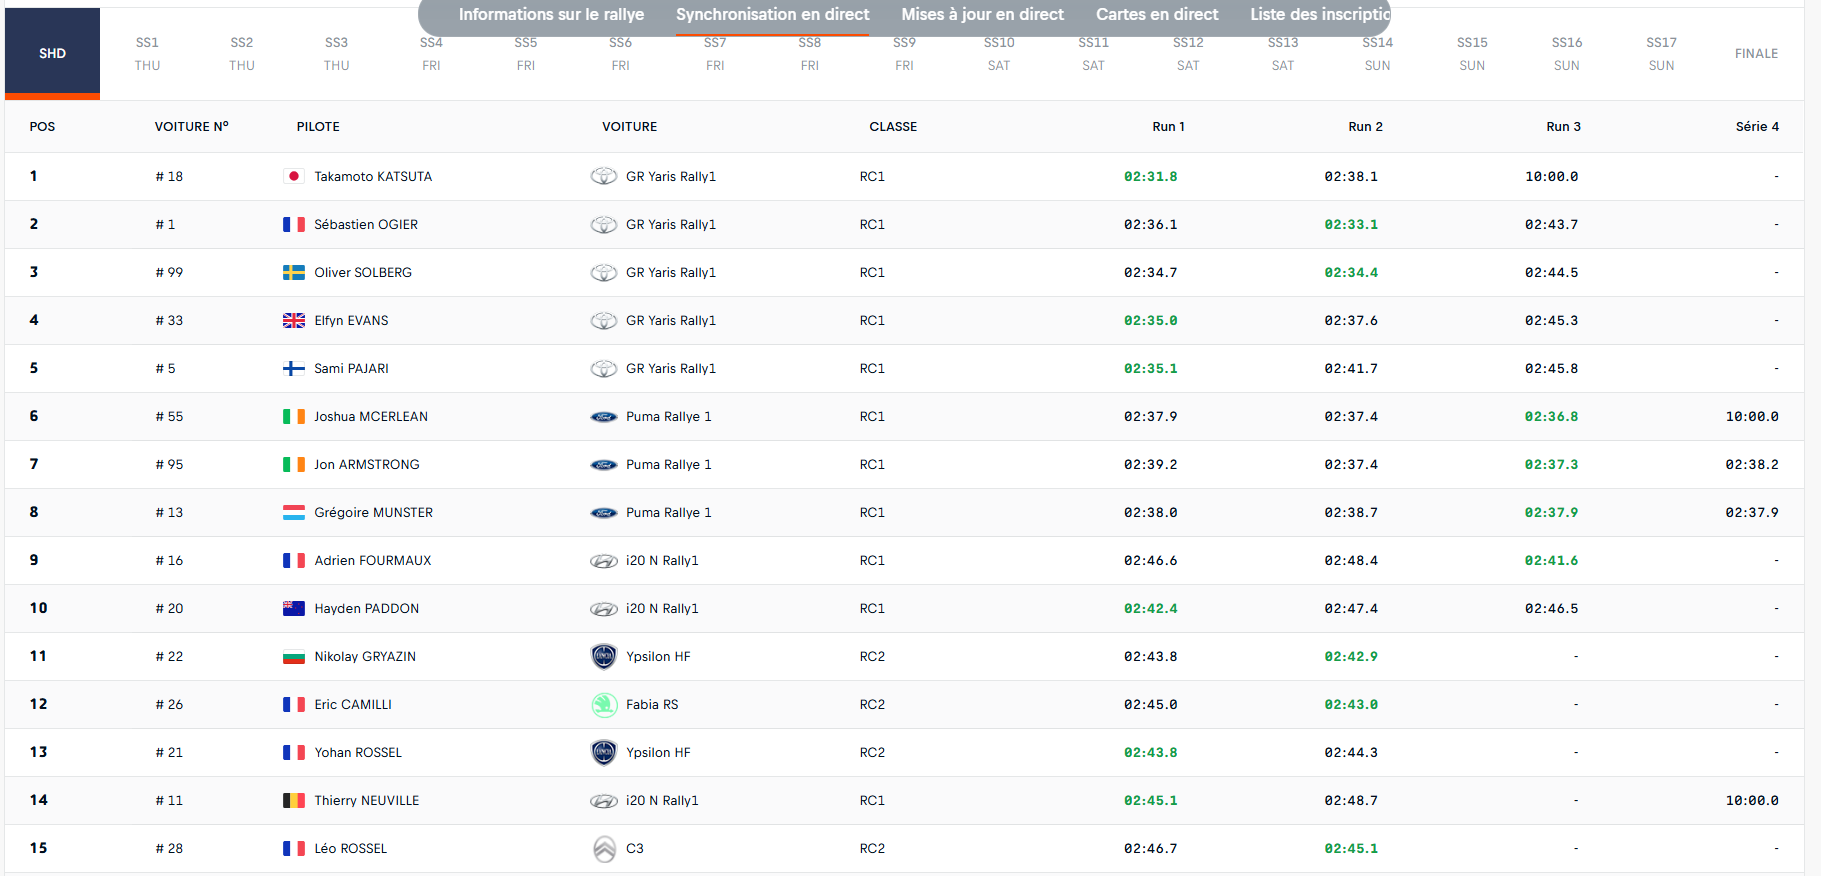Viewport: 1821px width, 876px height.
Task: Click the Japanese flag next to Takamoto KATSUTA
Action: [x=293, y=176]
